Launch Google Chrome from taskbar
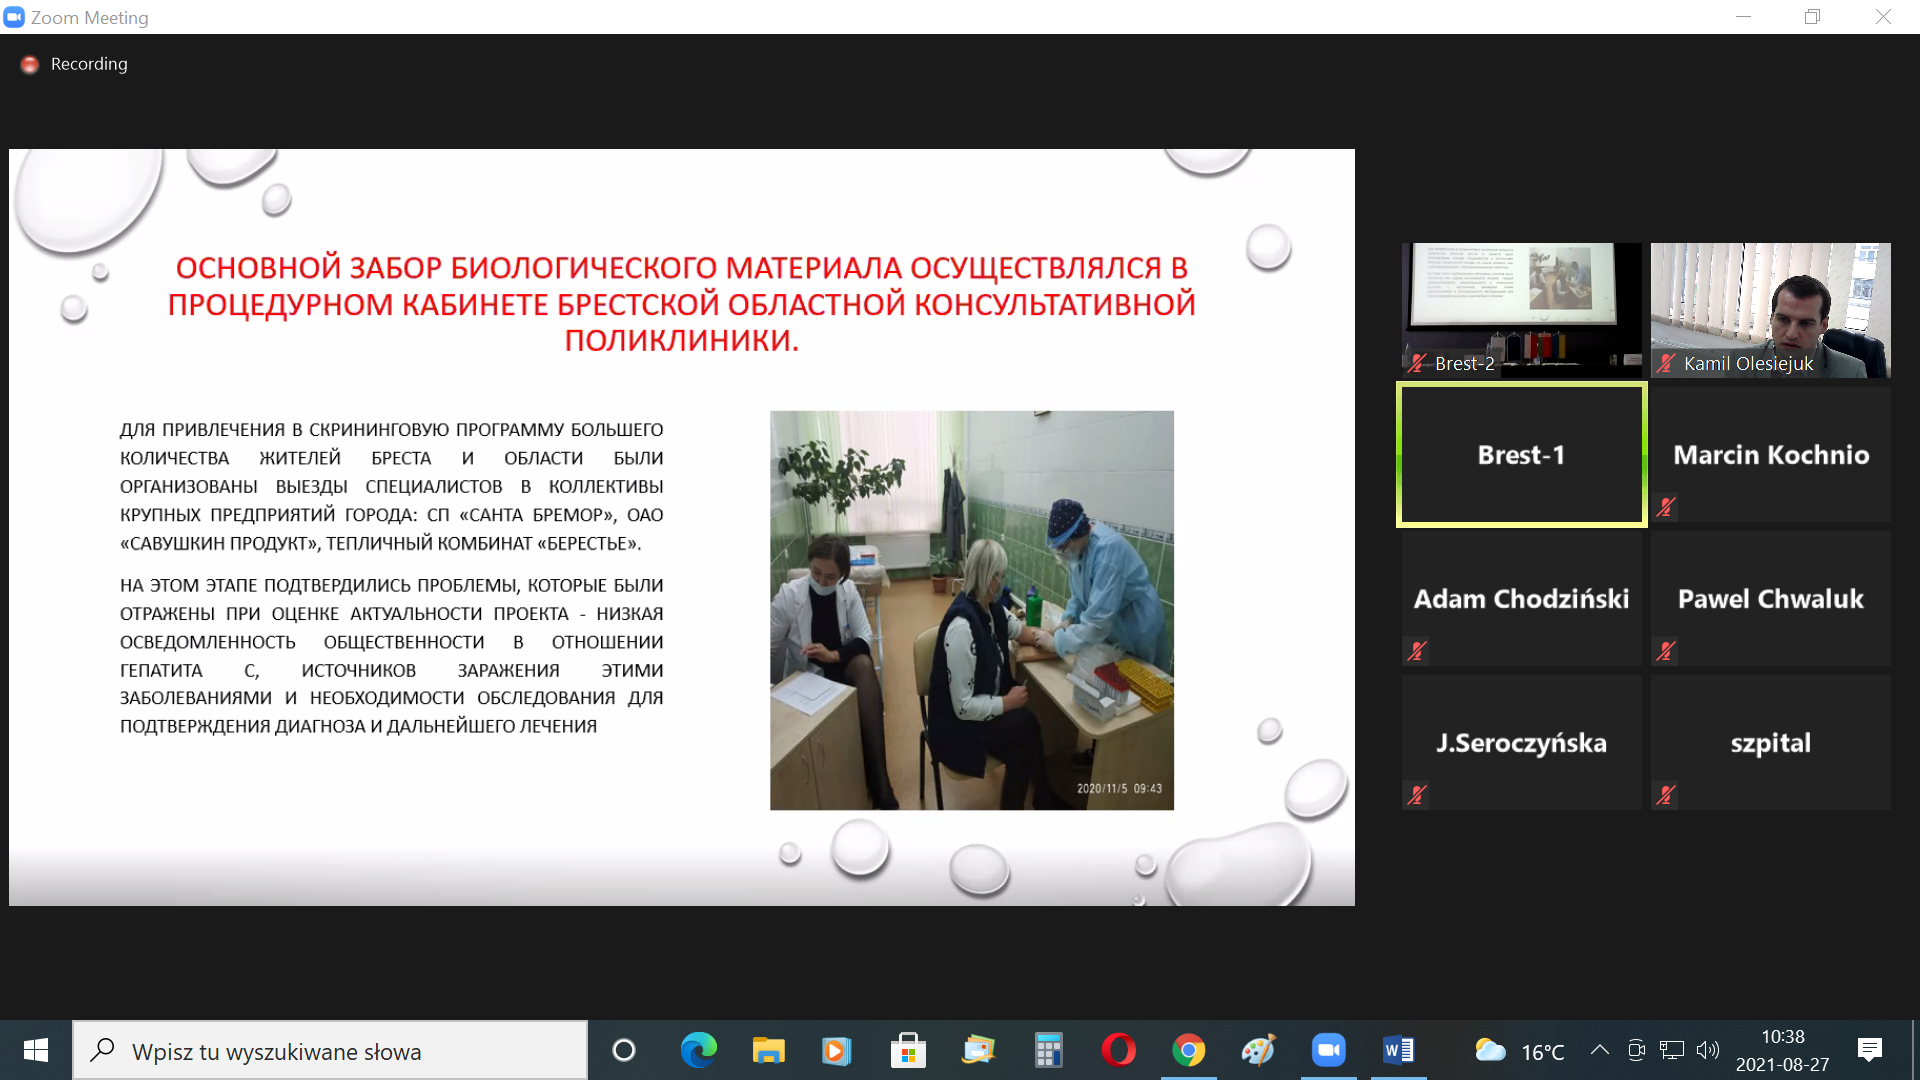 point(1188,1050)
